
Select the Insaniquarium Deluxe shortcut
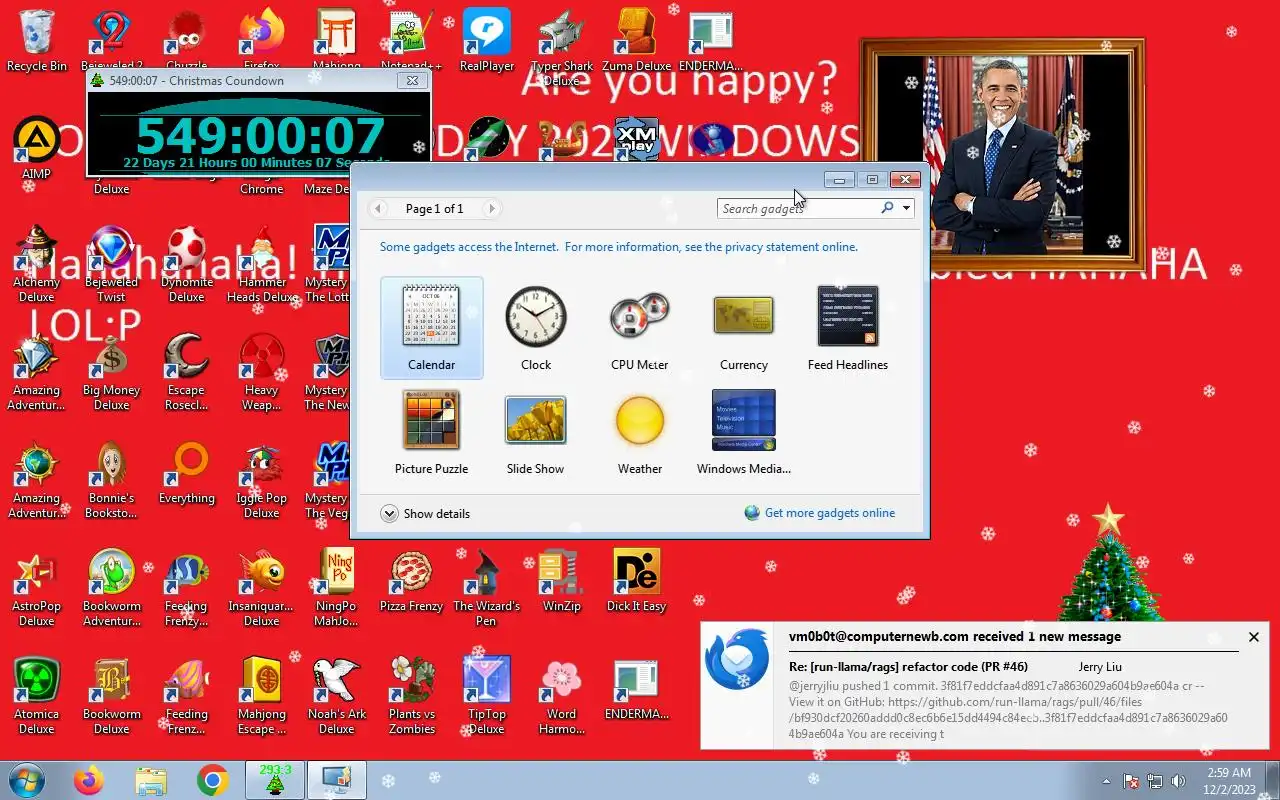click(x=262, y=589)
